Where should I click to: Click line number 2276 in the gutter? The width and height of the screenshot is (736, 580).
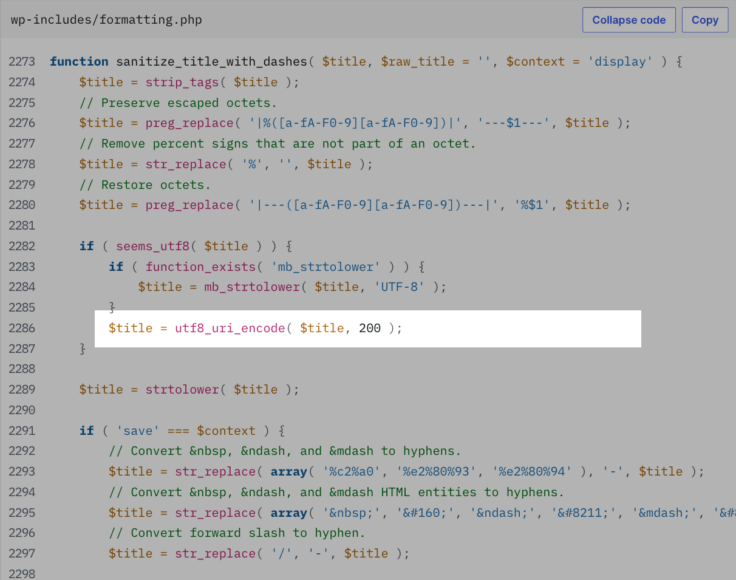pos(22,123)
